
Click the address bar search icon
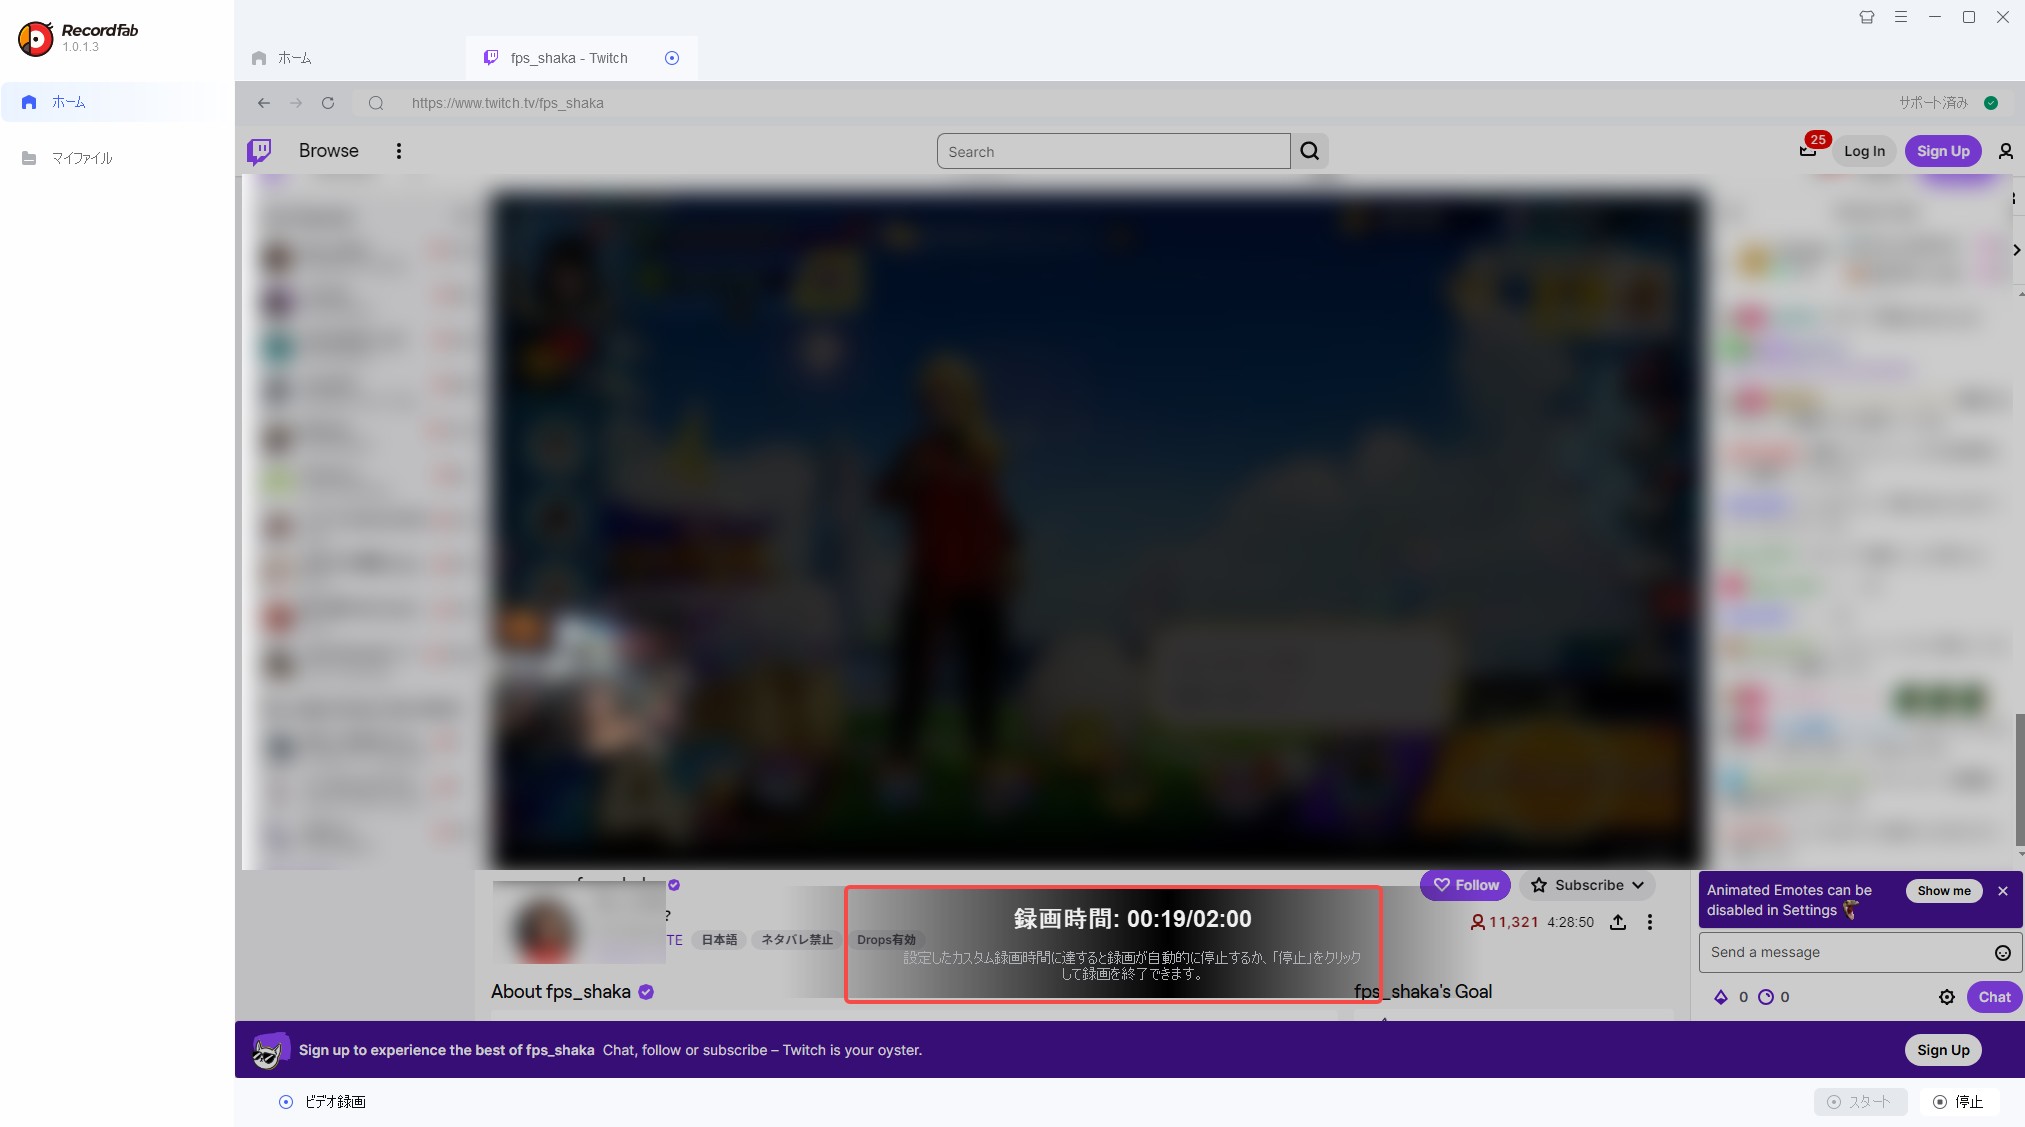tap(376, 103)
